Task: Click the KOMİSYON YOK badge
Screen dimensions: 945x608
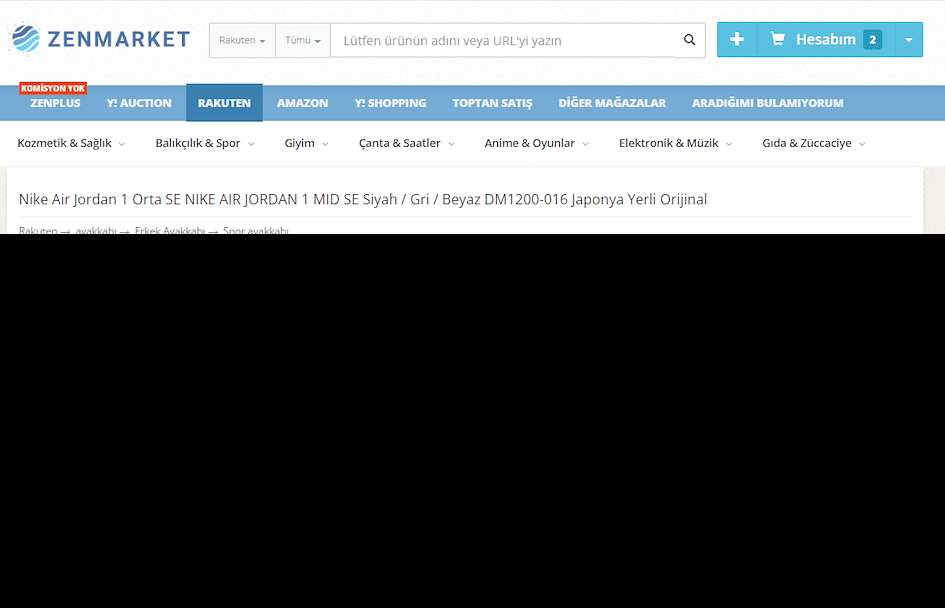Action: 53,89
